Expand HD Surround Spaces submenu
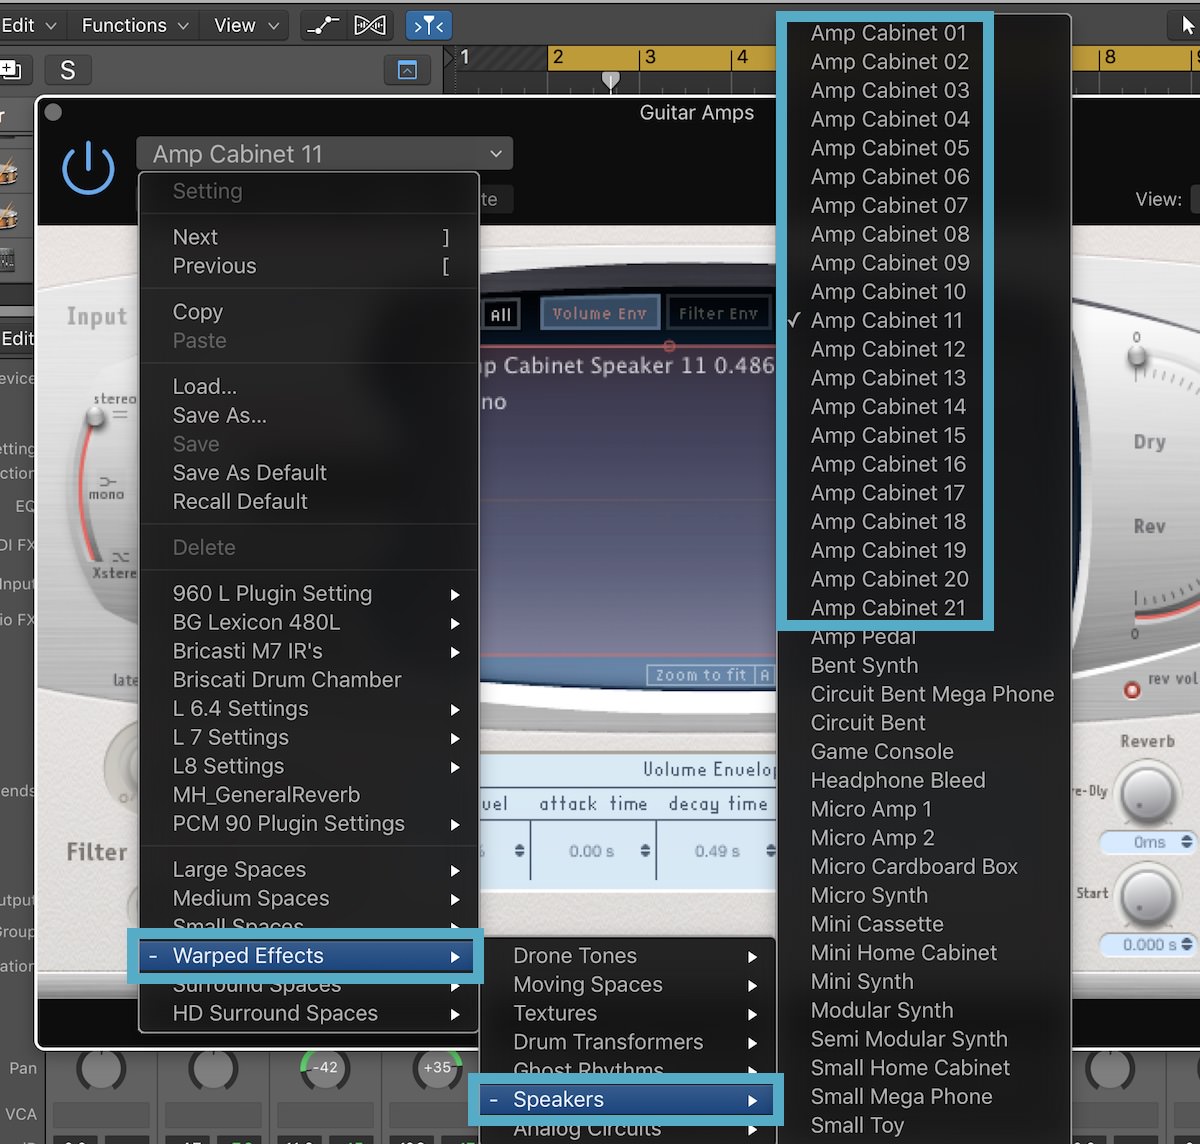The image size is (1200, 1144). pos(309,1014)
